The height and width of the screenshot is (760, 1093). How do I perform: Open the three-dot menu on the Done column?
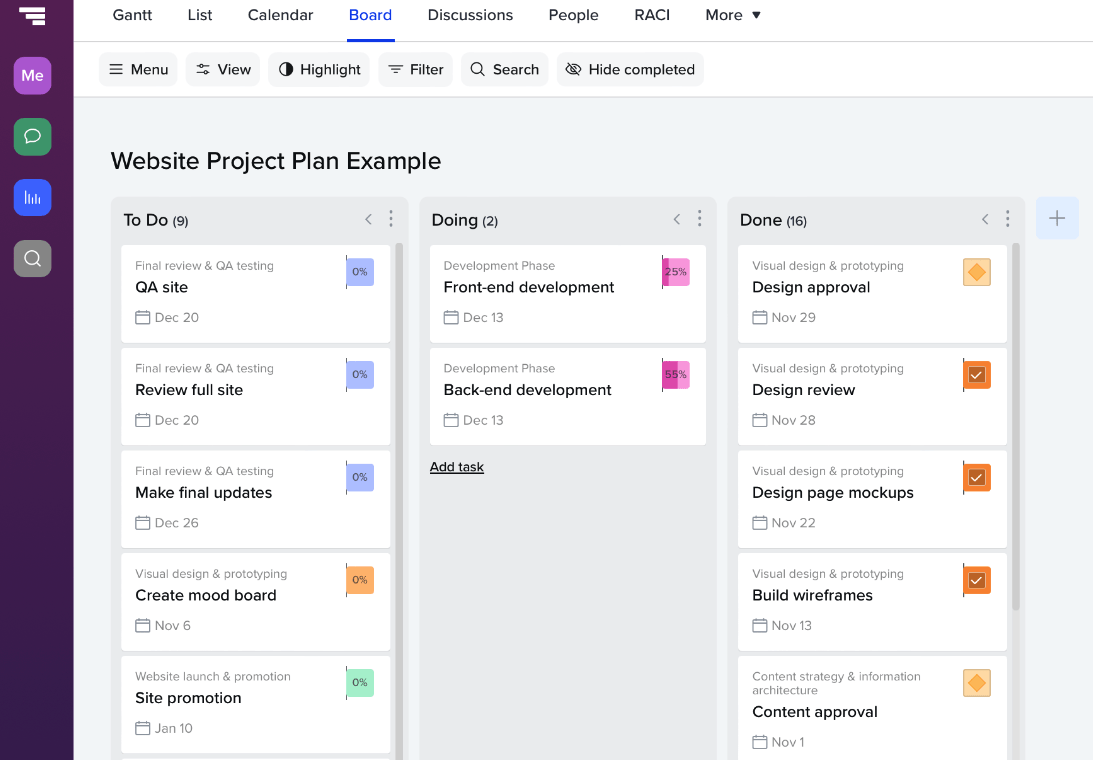pyautogui.click(x=1007, y=218)
